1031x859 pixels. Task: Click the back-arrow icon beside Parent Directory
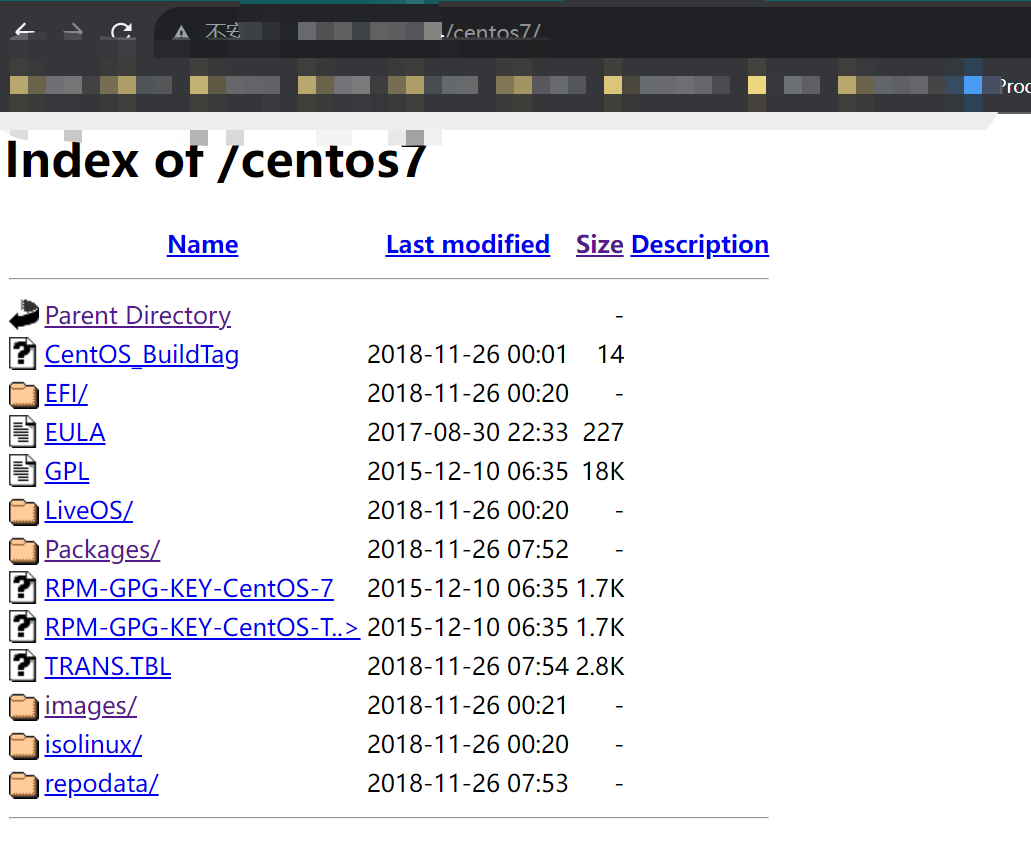pyautogui.click(x=24, y=314)
